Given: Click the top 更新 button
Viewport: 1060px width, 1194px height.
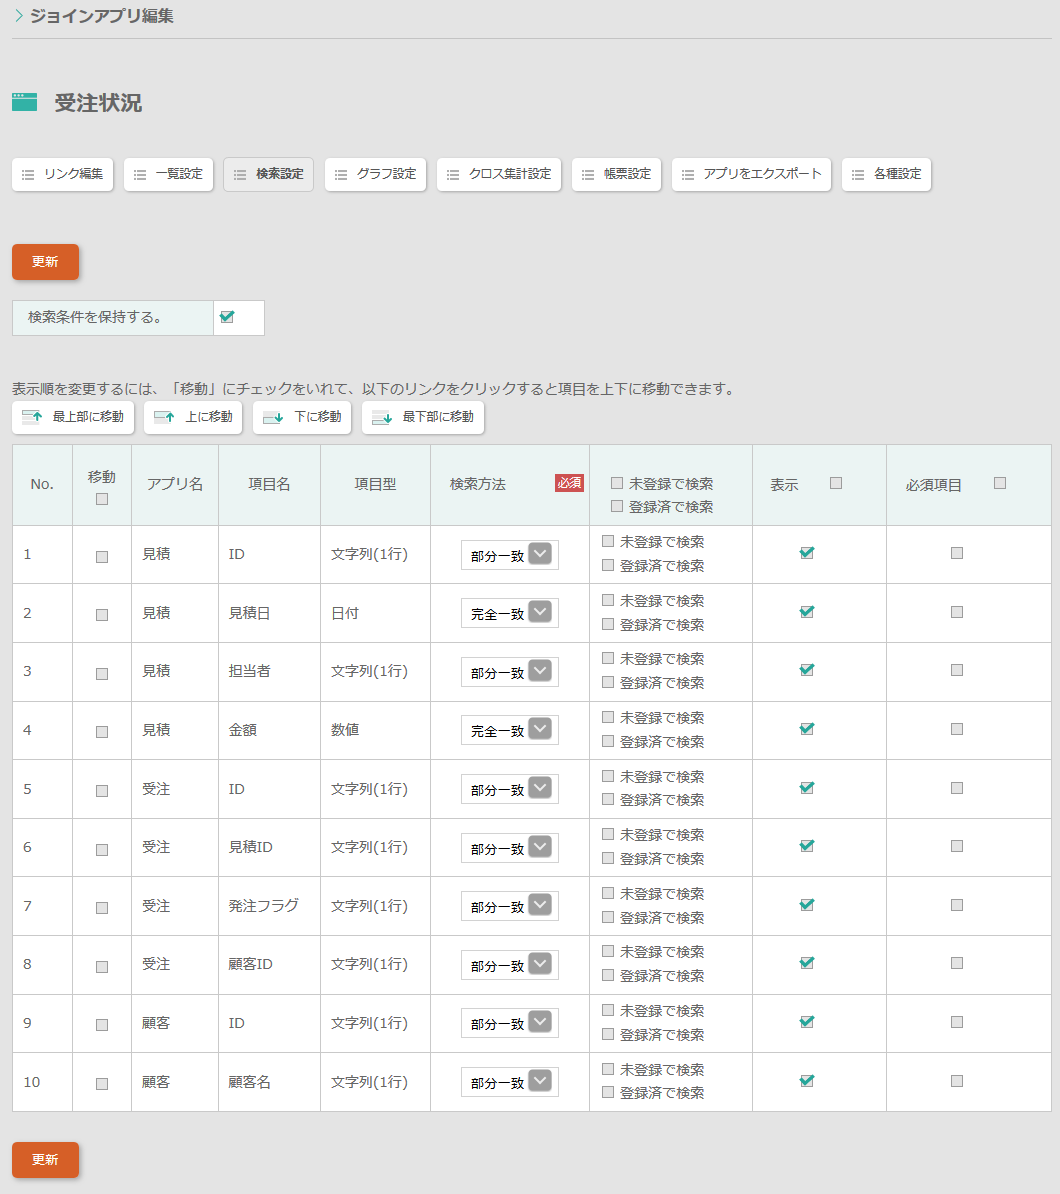Looking at the screenshot, I should click(x=45, y=262).
